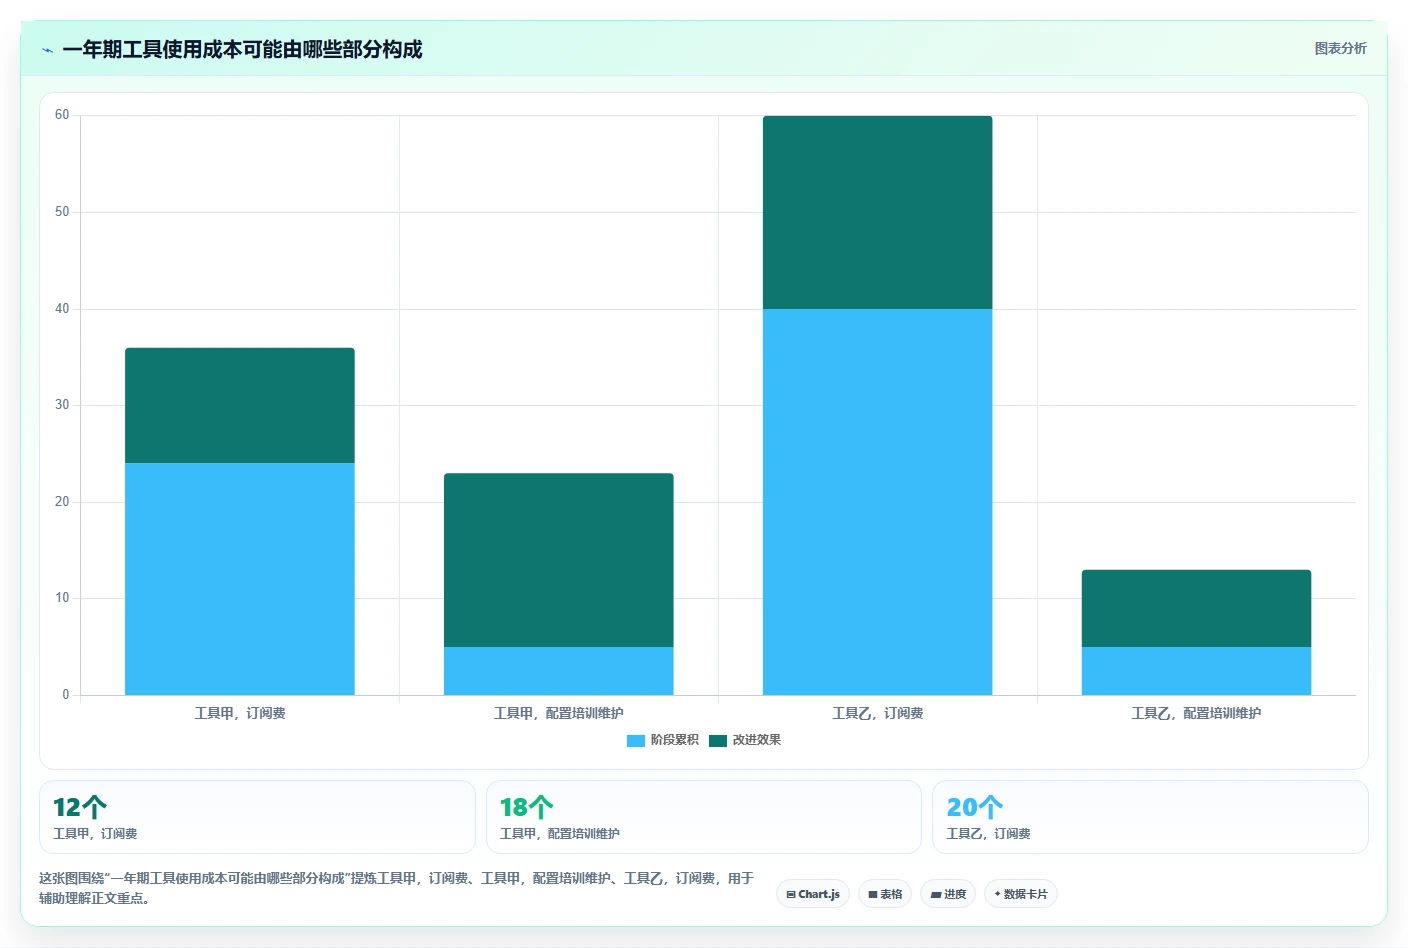This screenshot has width=1408, height=948.
Task: Click the x-axis label 工具甲，配置培训维护
Action: [559, 714]
